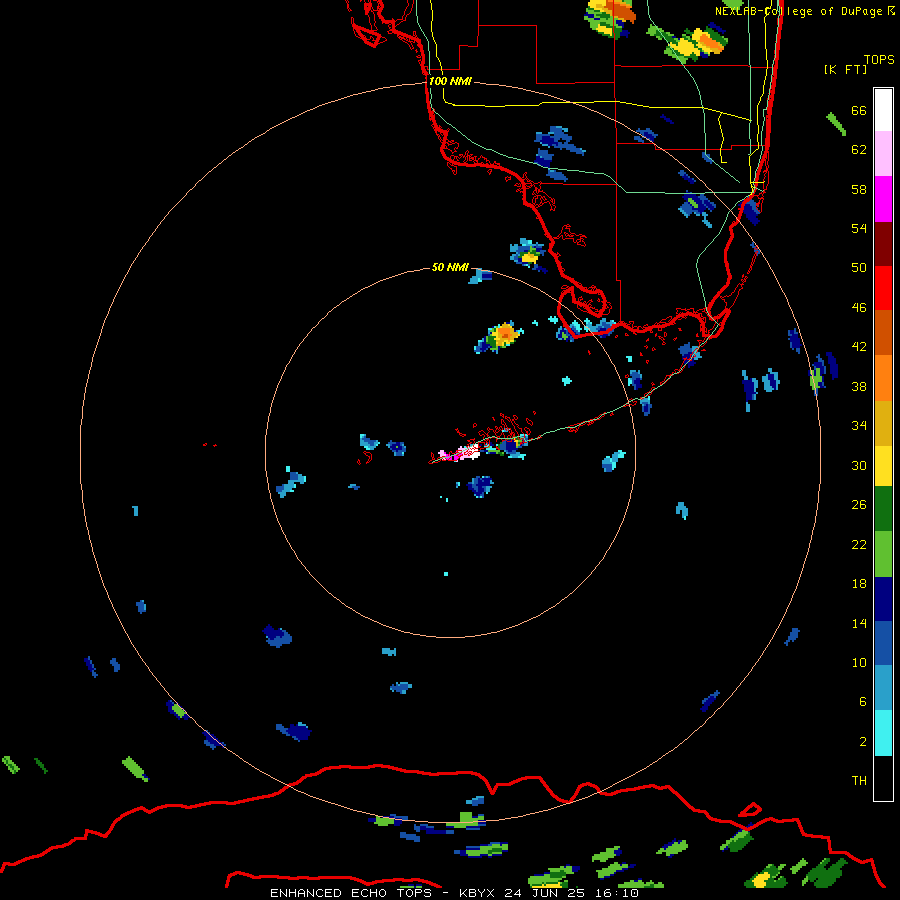Click the NEXLAB-College of DuPage credit text
This screenshot has height=900, width=900.
[798, 11]
